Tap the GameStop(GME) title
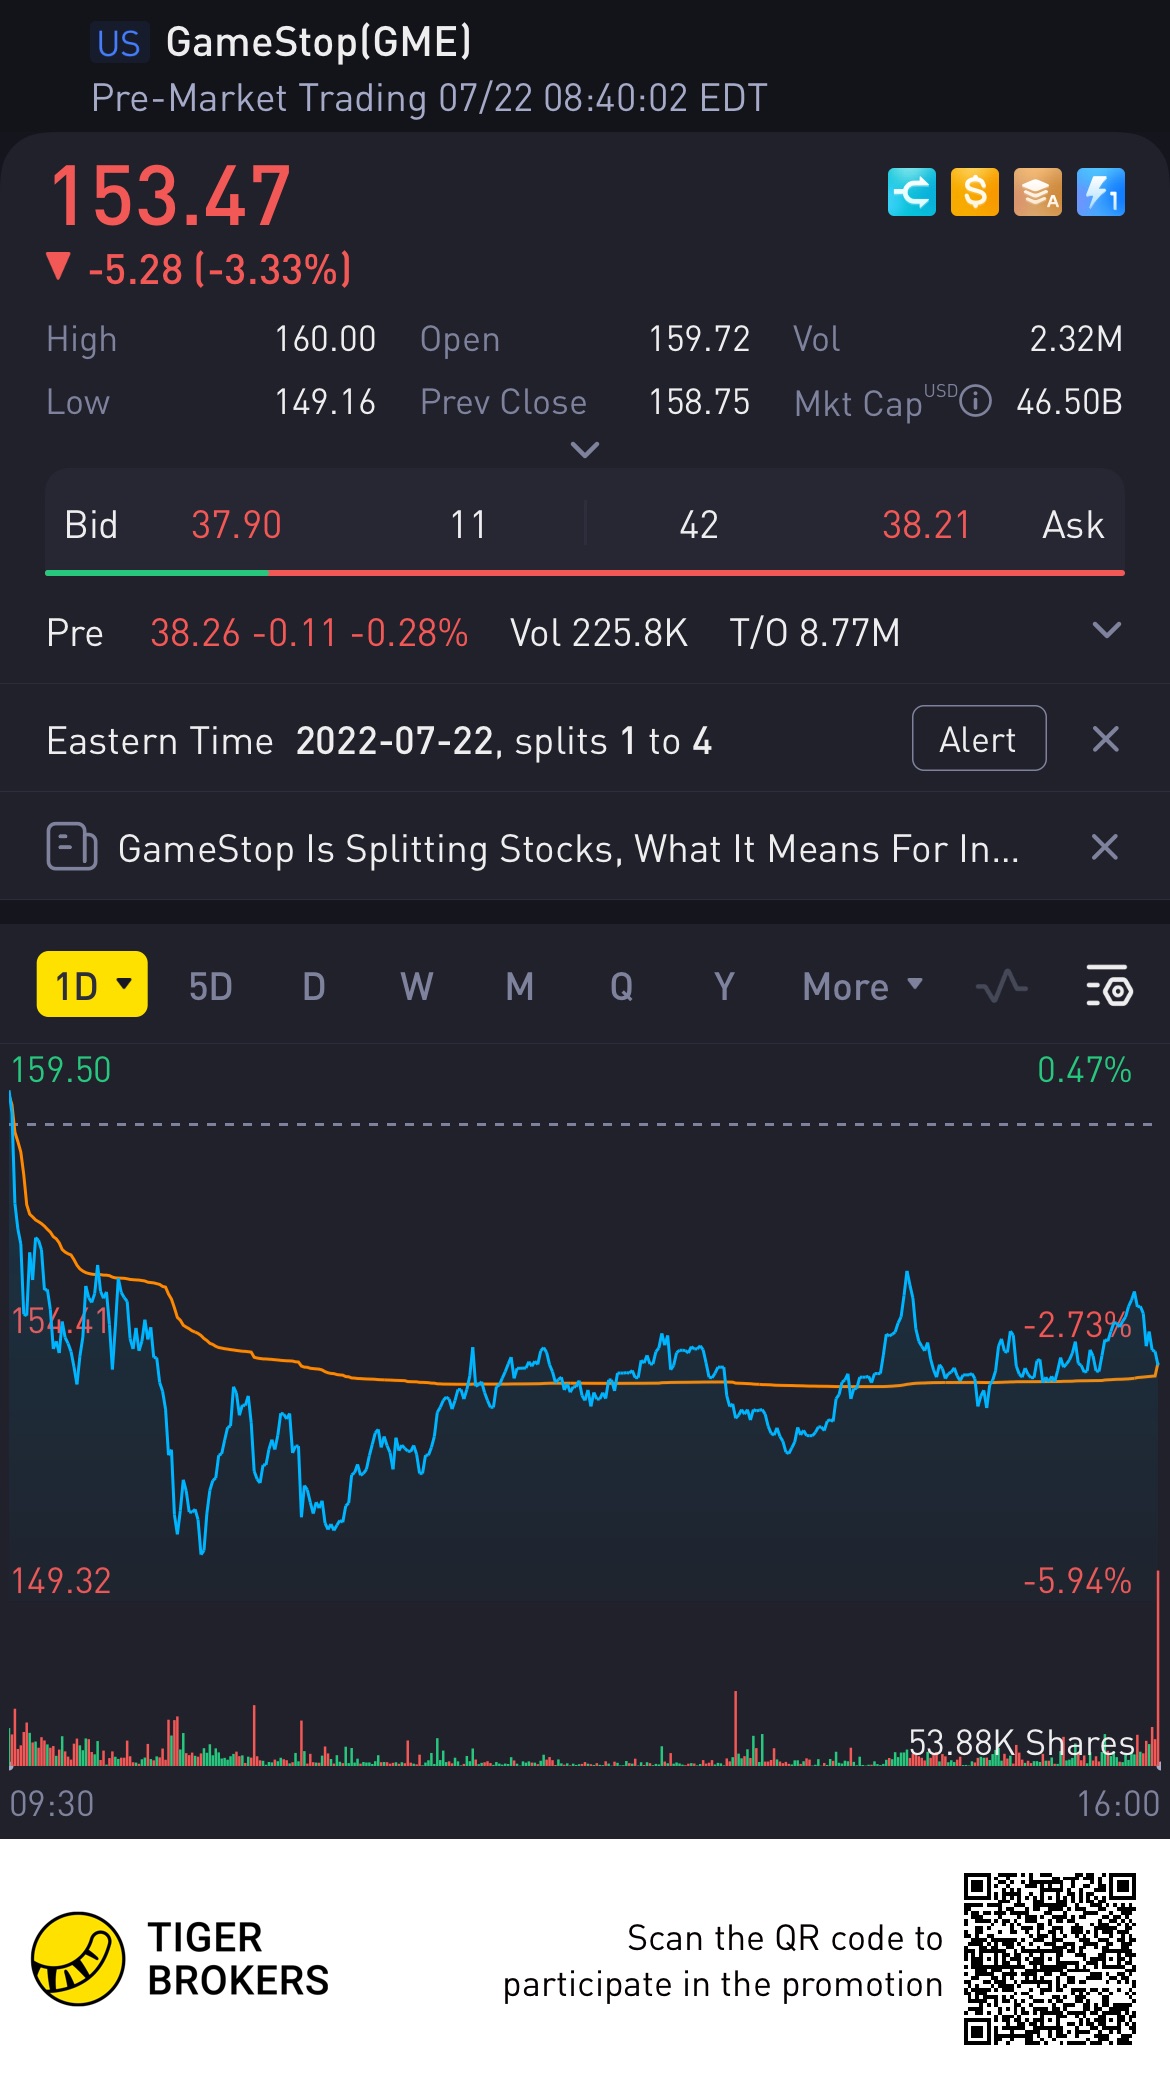Viewport: 1170px width, 2079px height. coord(318,42)
